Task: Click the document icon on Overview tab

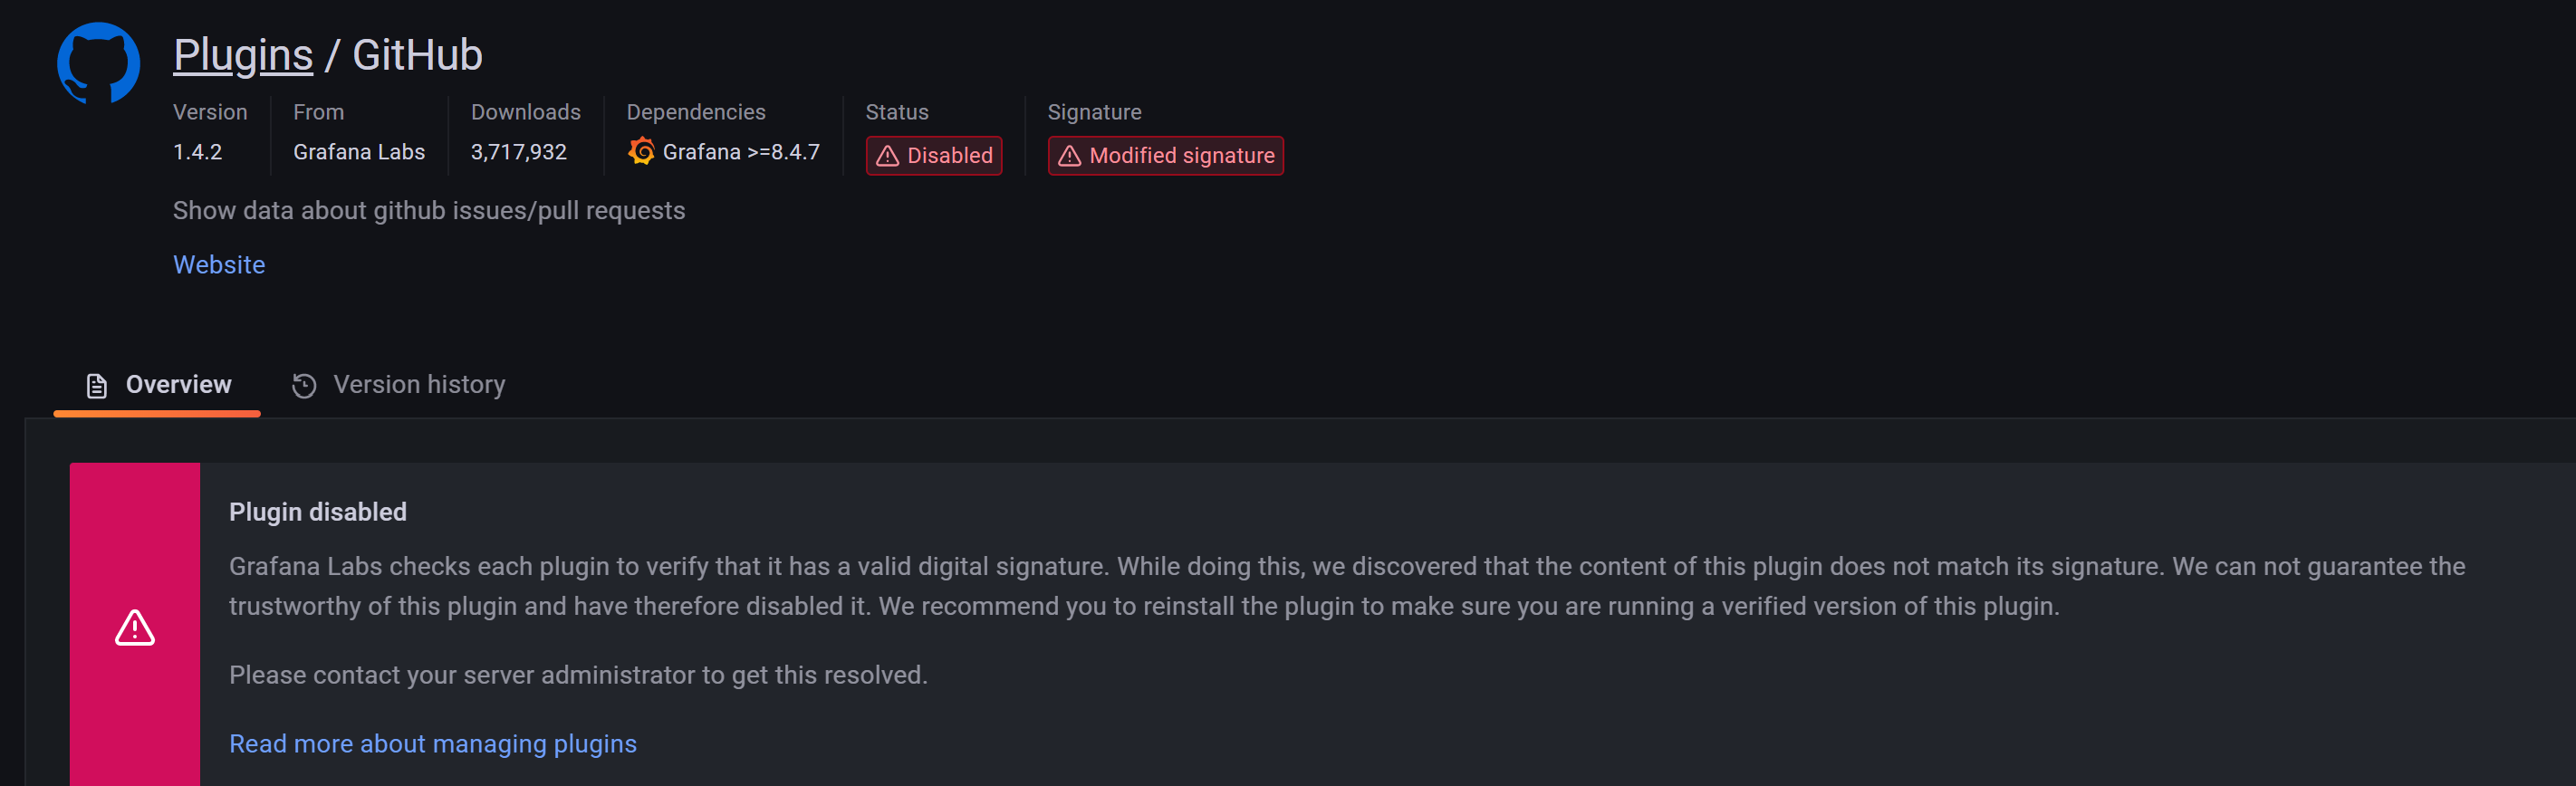Action: point(96,384)
